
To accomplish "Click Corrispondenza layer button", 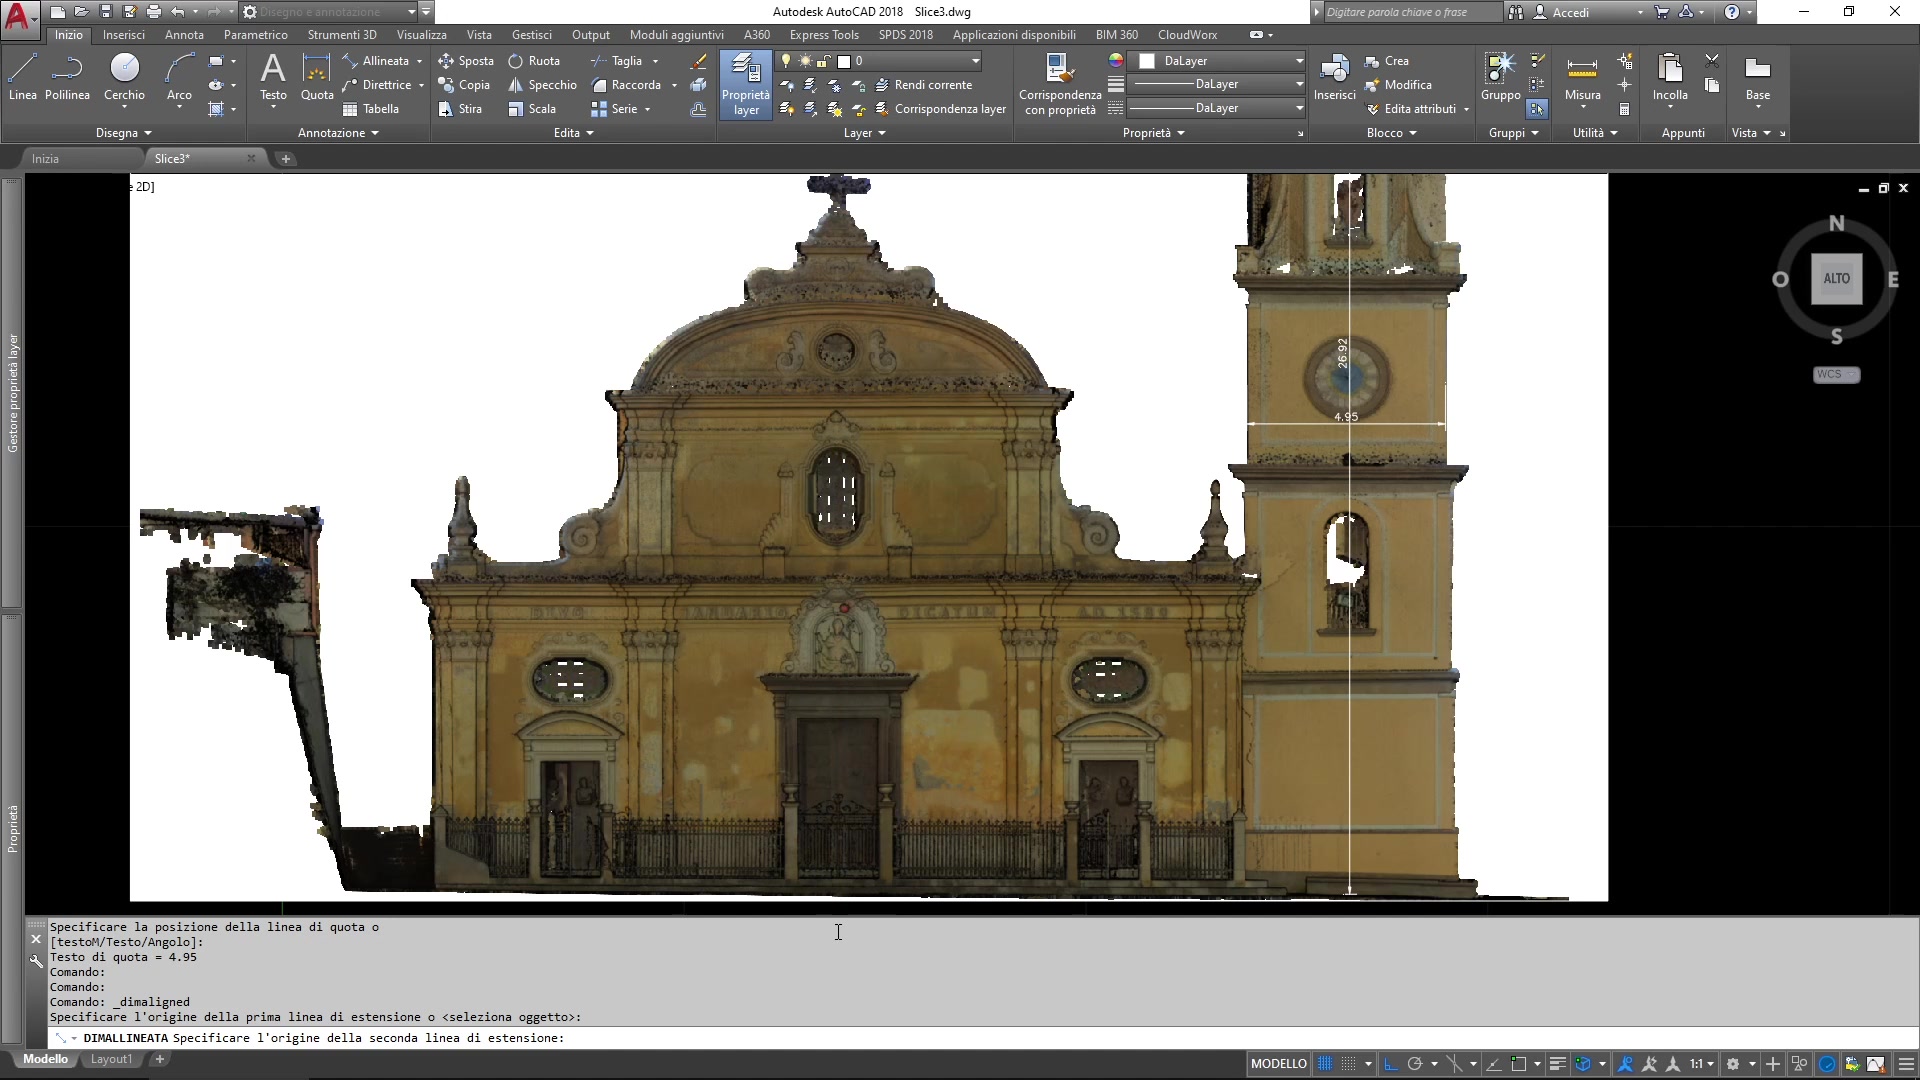I will pyautogui.click(x=940, y=109).
